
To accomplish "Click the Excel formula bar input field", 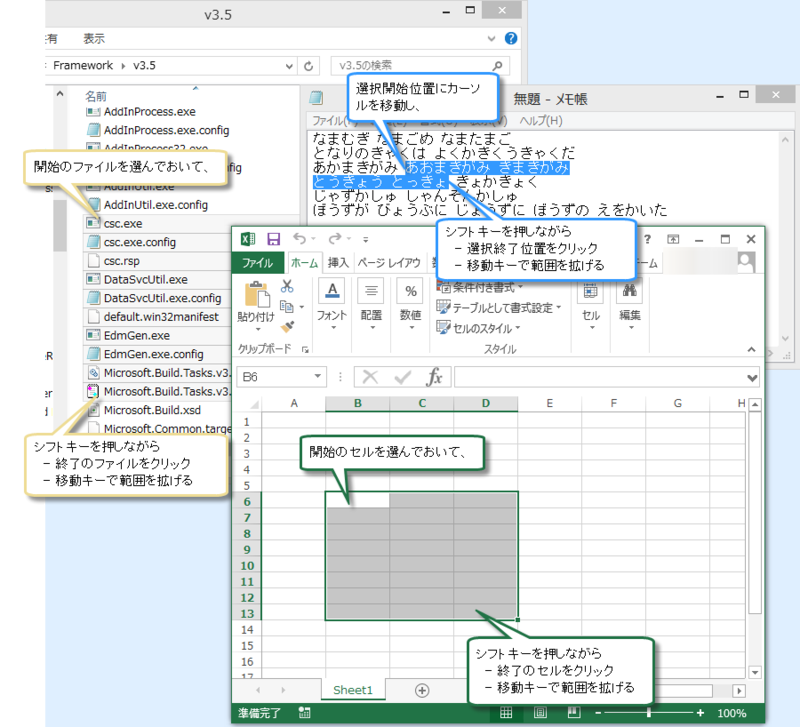I will click(599, 378).
